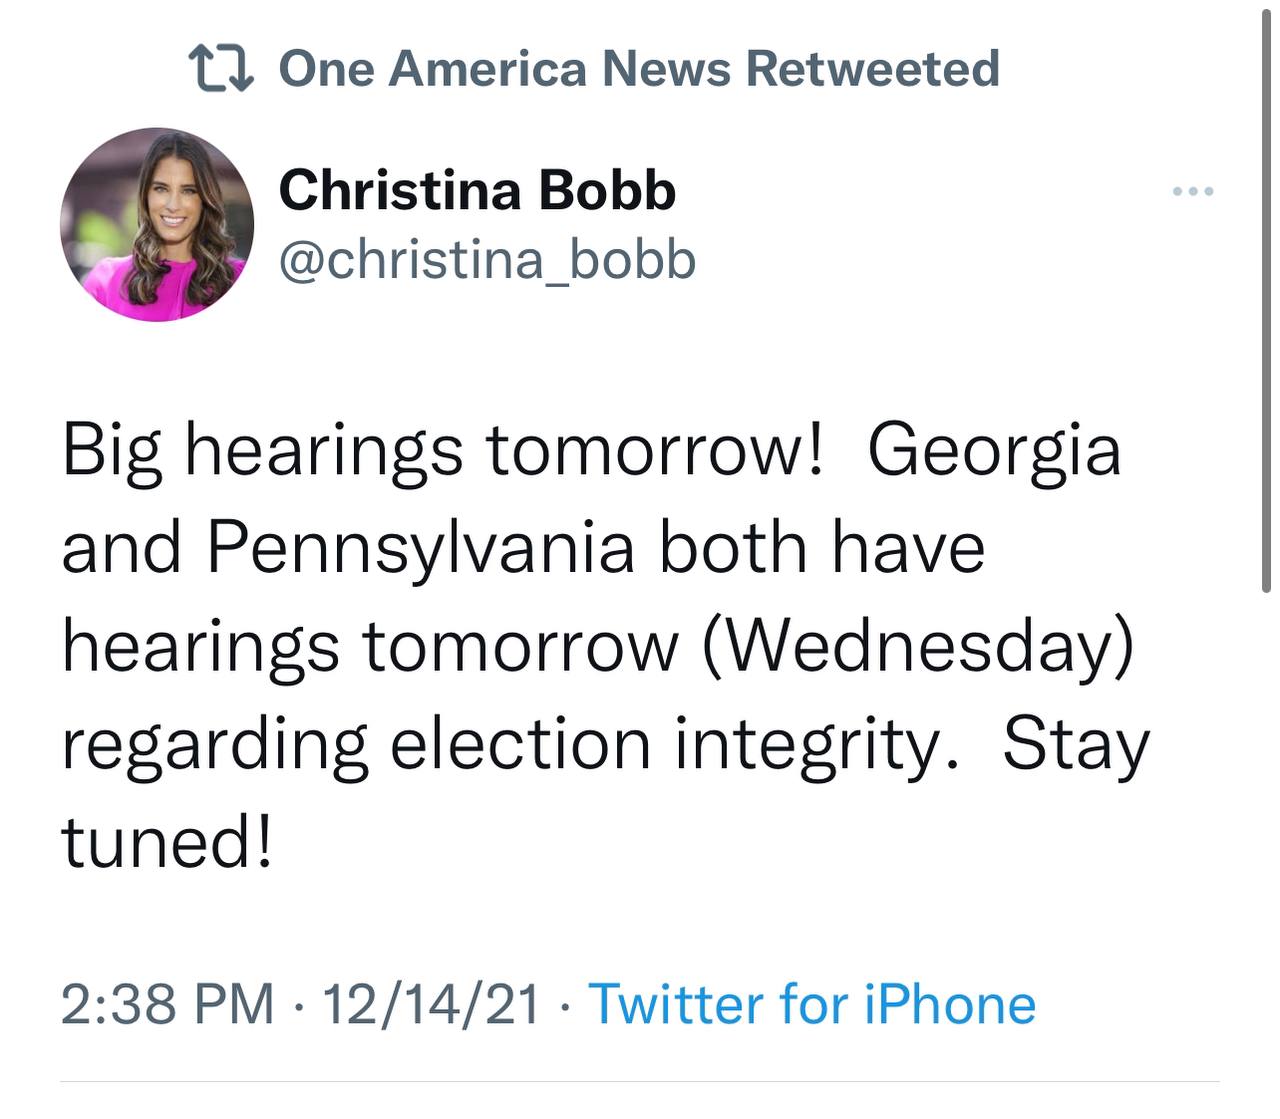Click the retweet arrows icon at top
Screen dimensions: 1280x1119
(x=221, y=69)
